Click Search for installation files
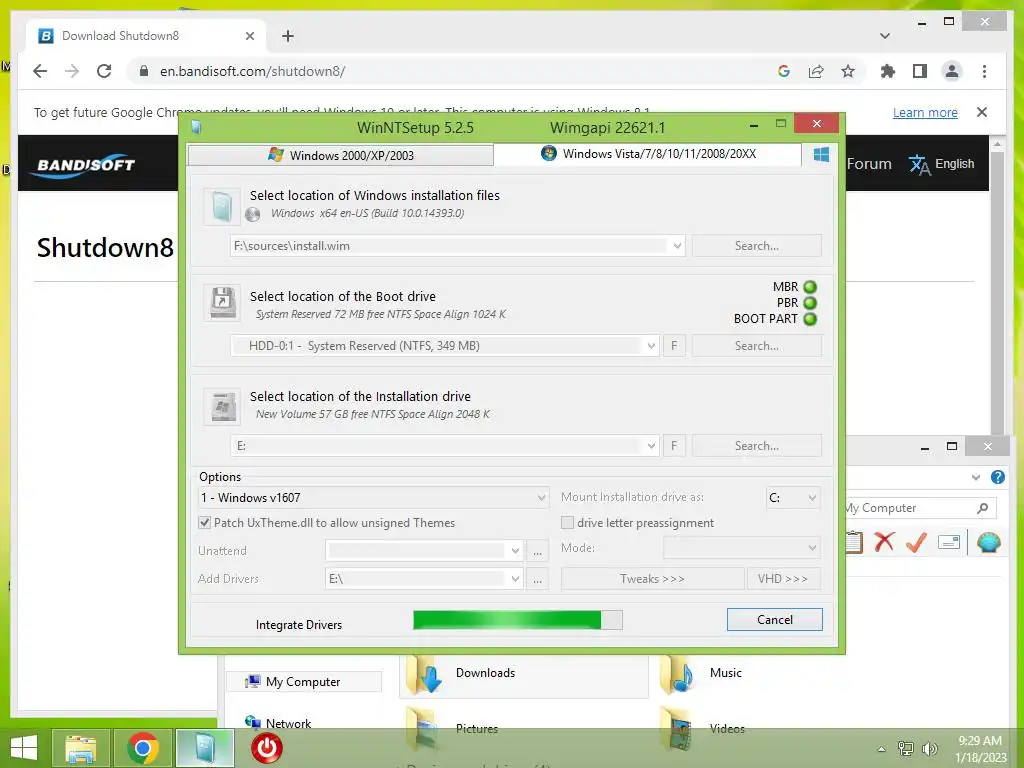This screenshot has height=768, width=1024. (757, 246)
